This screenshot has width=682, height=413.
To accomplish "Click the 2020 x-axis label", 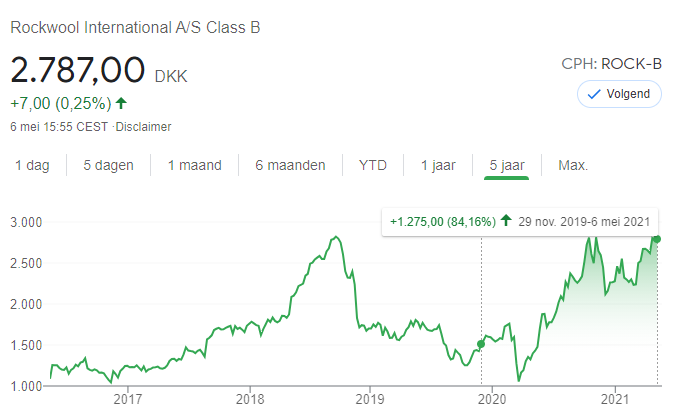I will (492, 399).
